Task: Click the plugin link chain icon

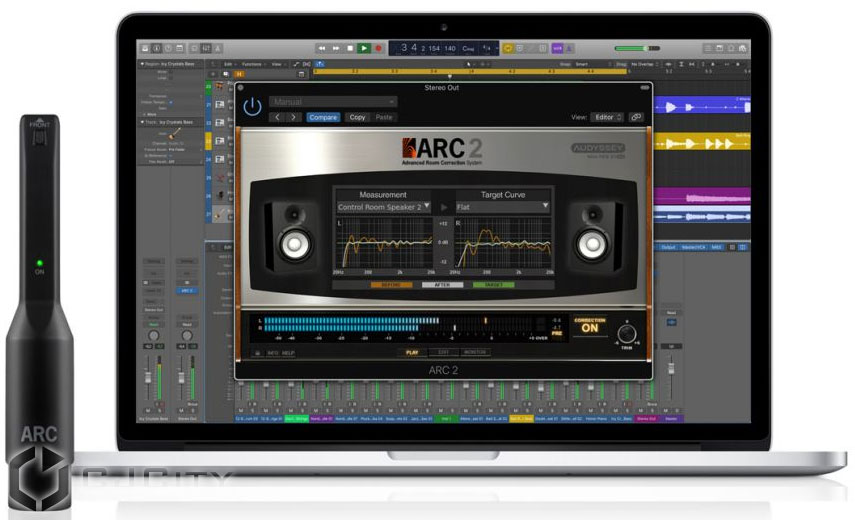Action: [636, 117]
